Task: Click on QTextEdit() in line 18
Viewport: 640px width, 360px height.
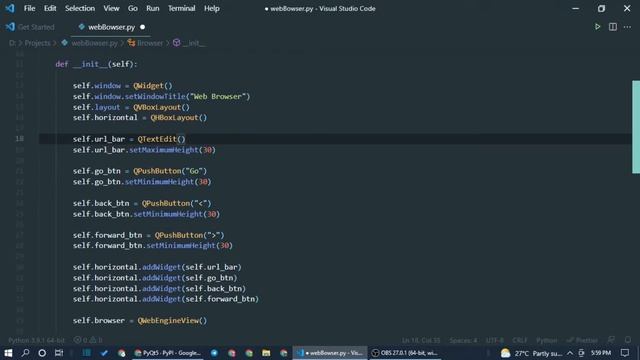Action: click(x=161, y=139)
